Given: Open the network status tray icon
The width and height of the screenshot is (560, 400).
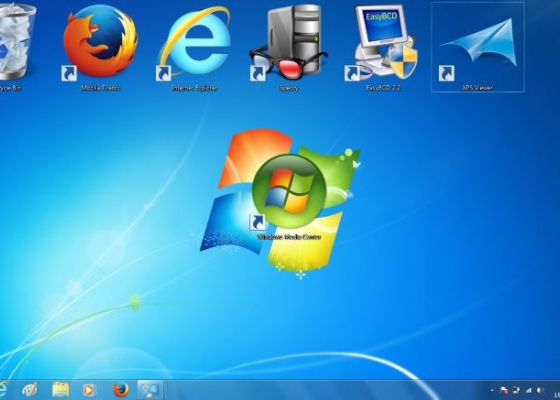Looking at the screenshot, I should click(x=516, y=390).
